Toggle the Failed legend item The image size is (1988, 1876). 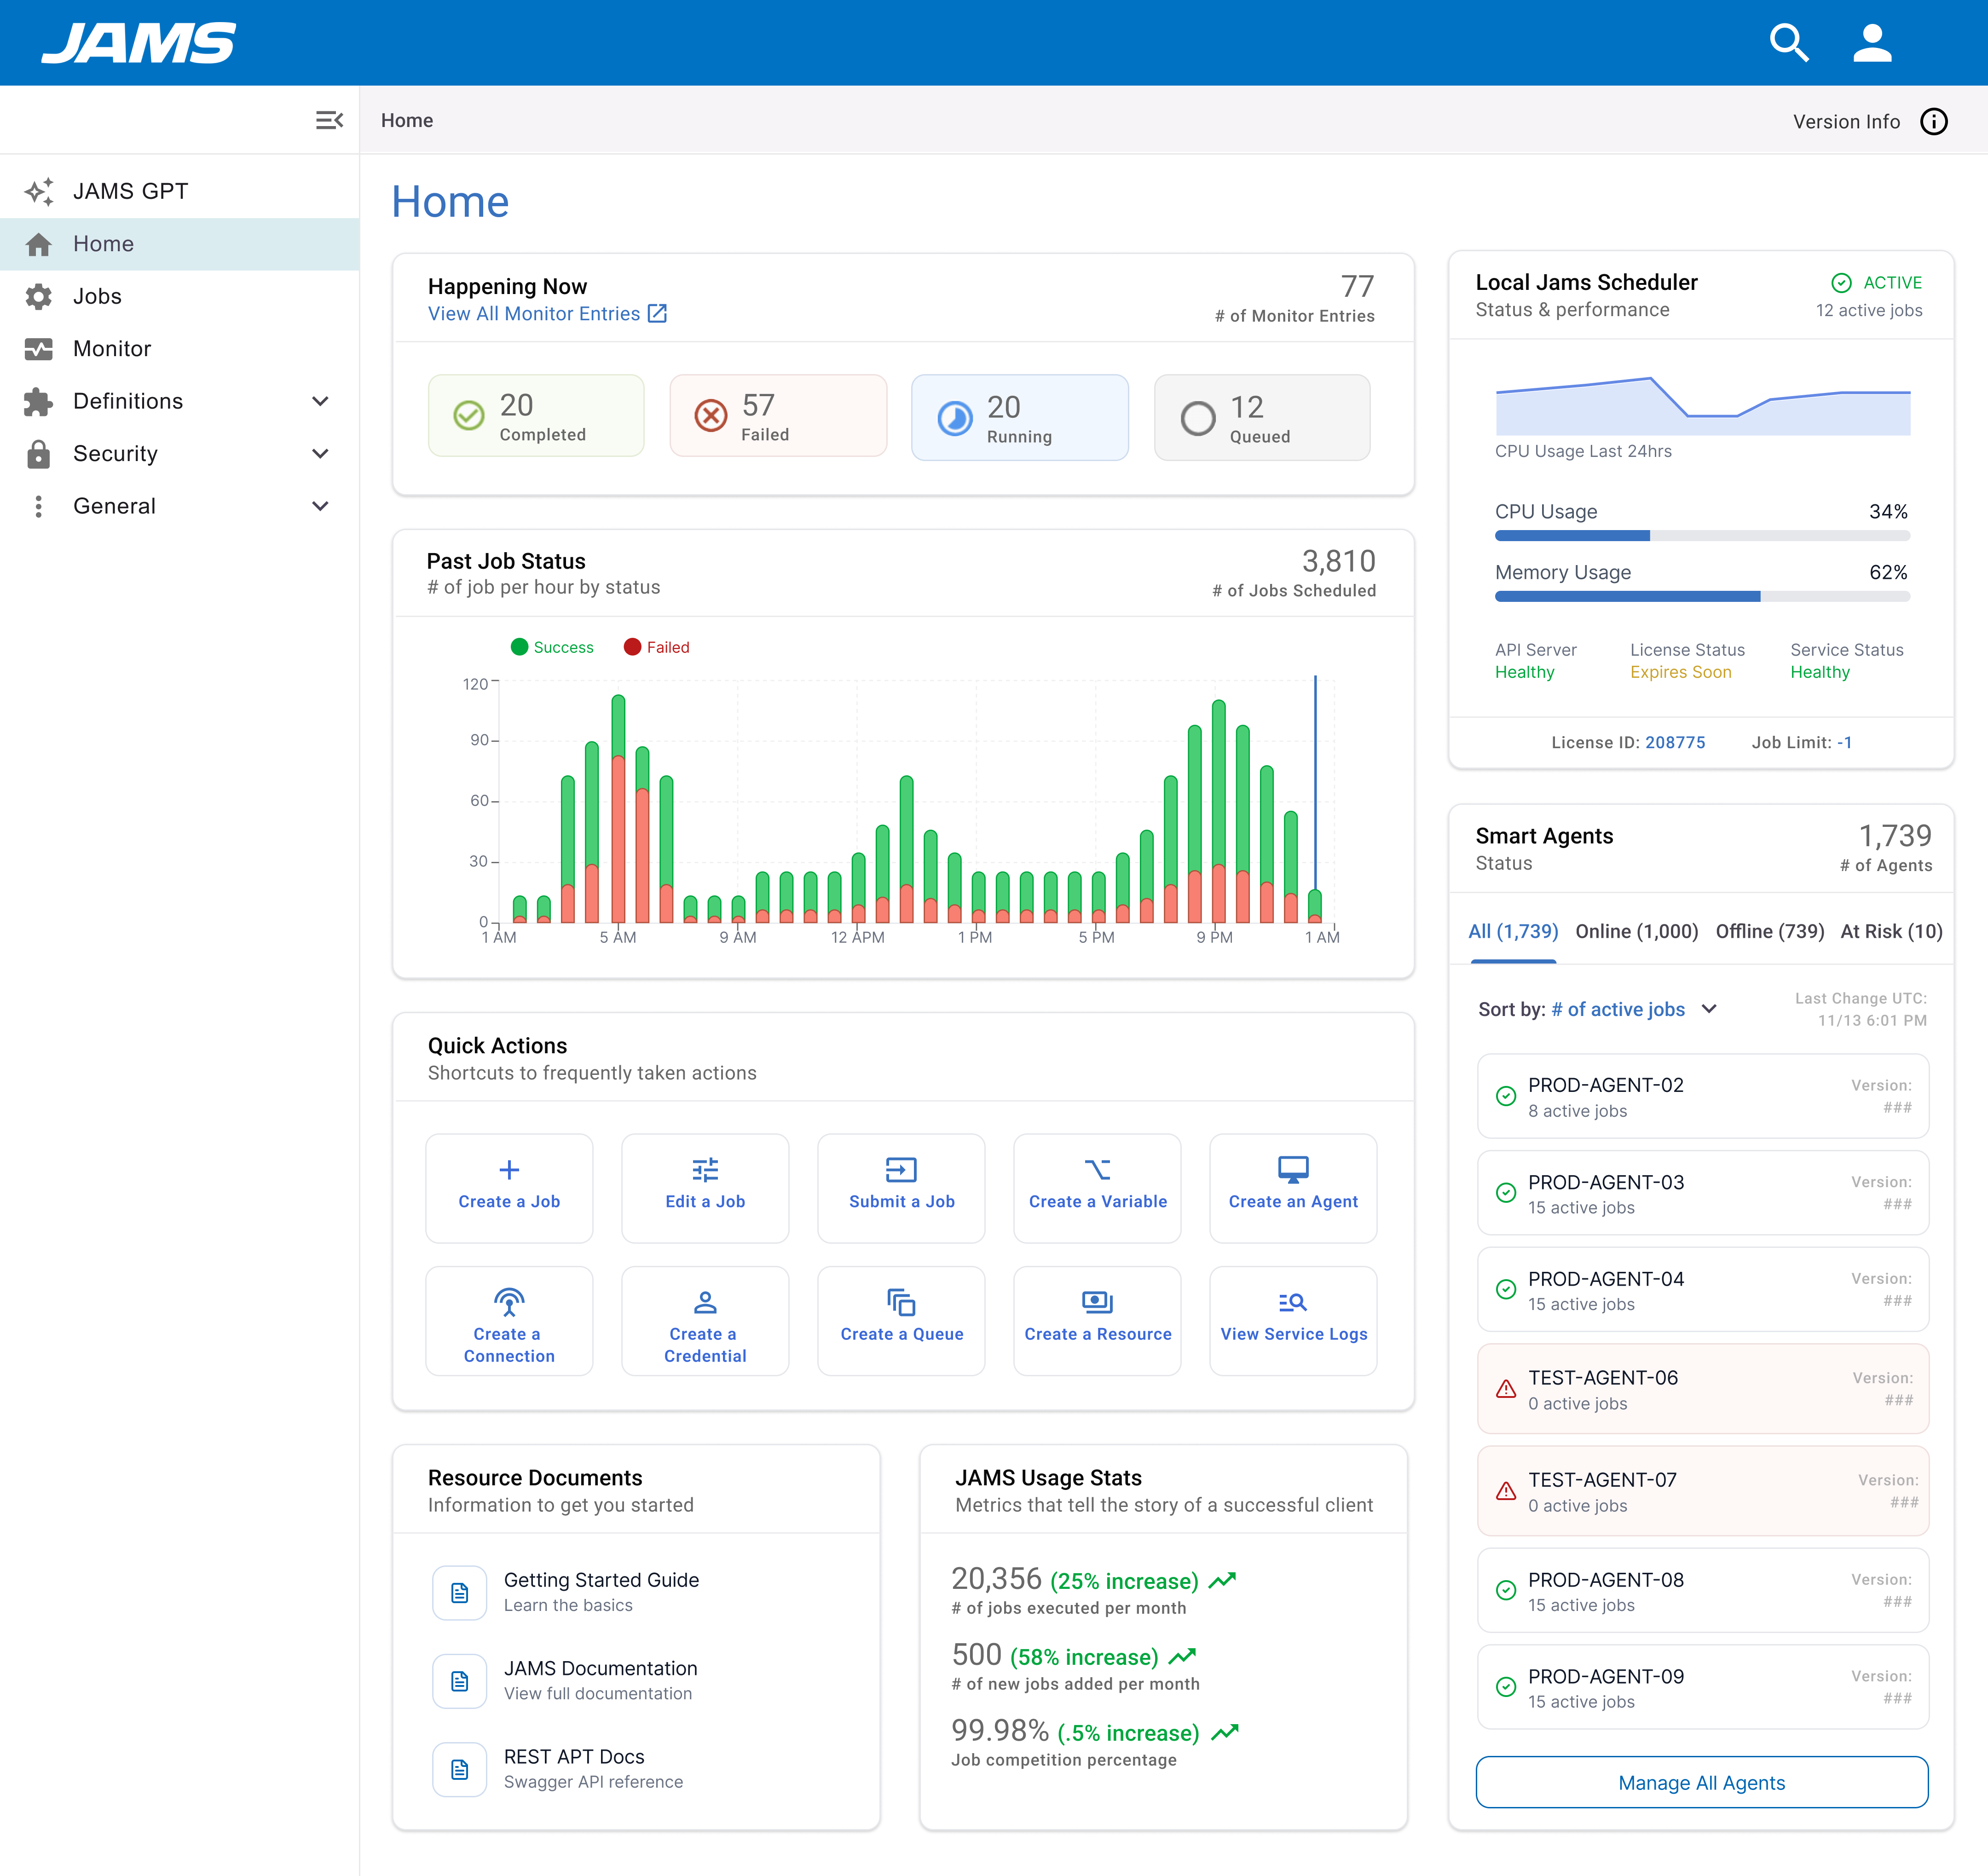[657, 647]
